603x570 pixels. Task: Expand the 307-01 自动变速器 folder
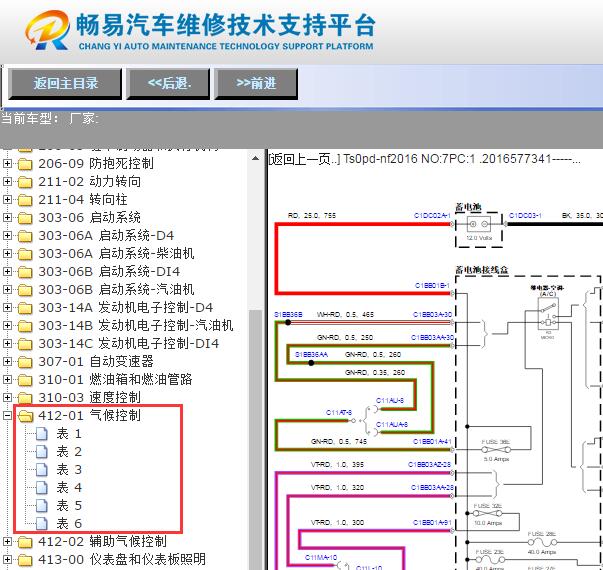pyautogui.click(x=7, y=362)
